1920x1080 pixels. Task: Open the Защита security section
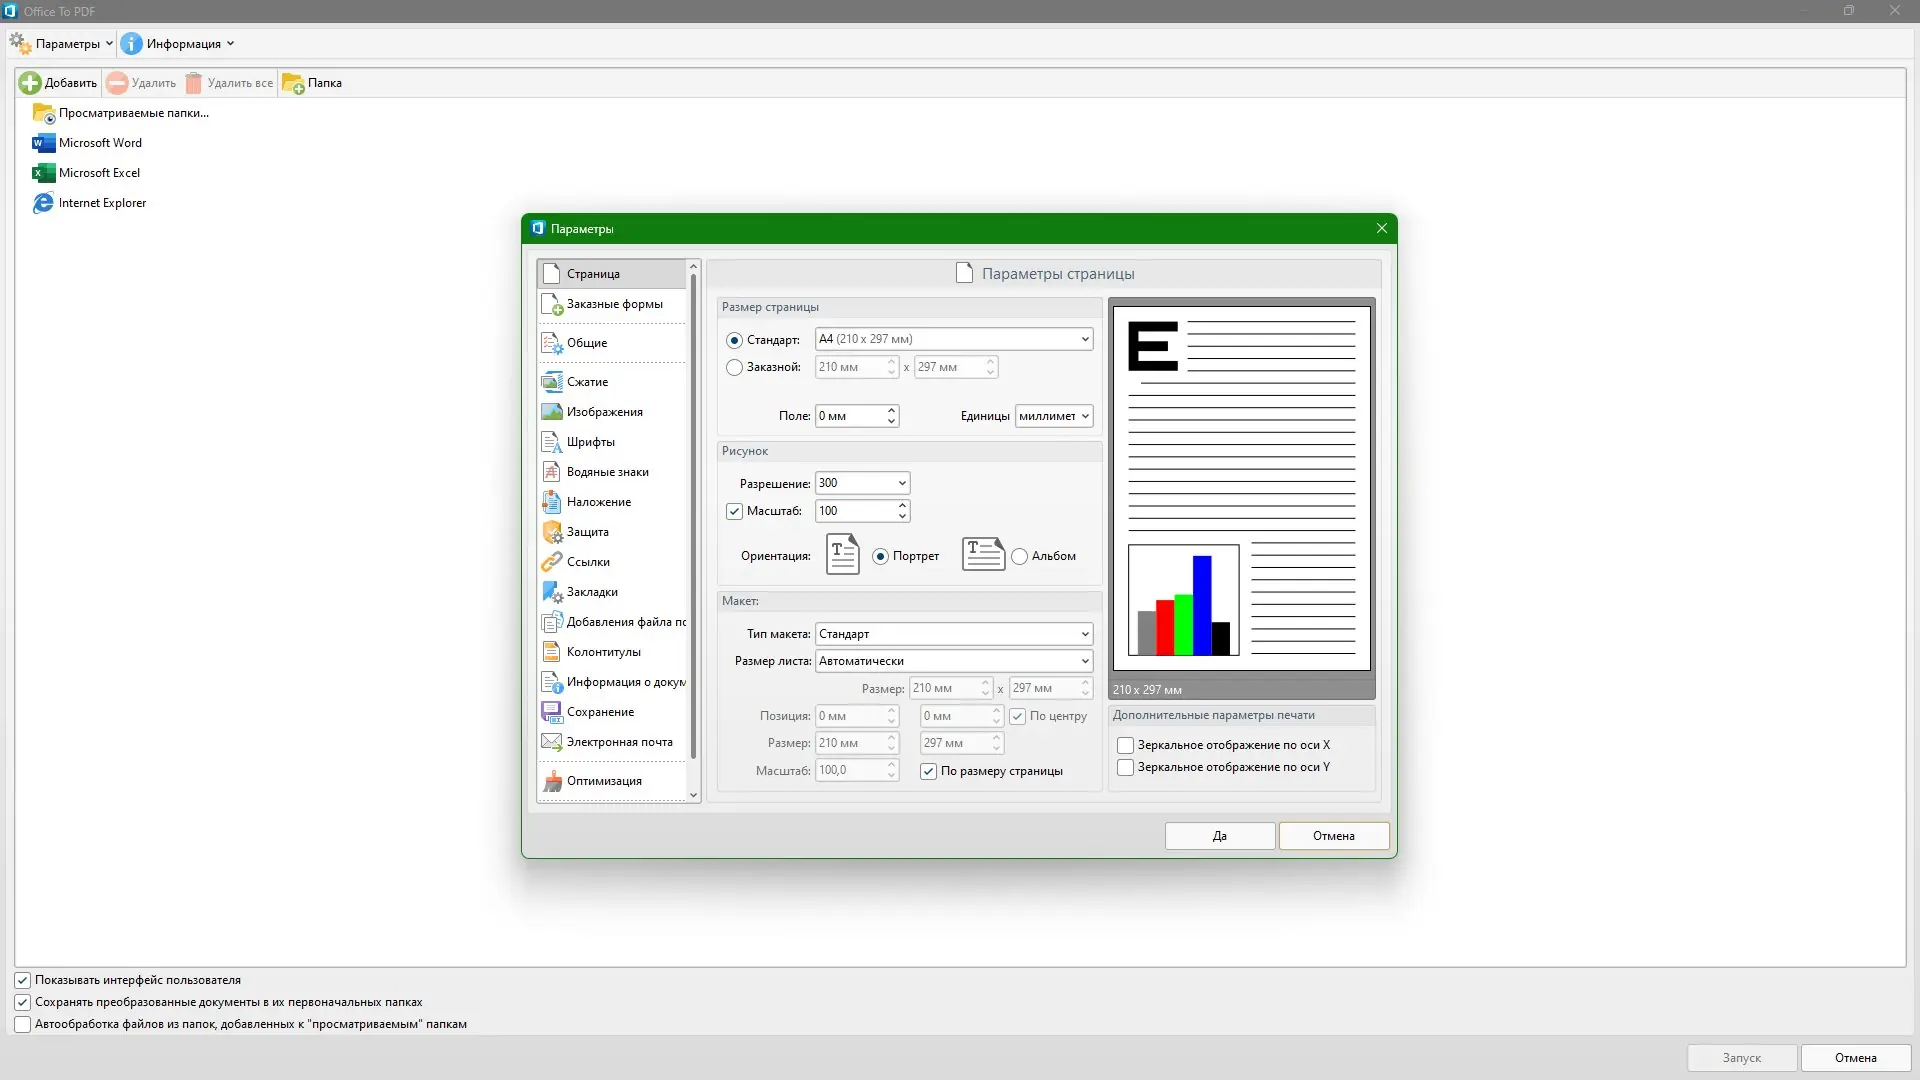coord(587,532)
